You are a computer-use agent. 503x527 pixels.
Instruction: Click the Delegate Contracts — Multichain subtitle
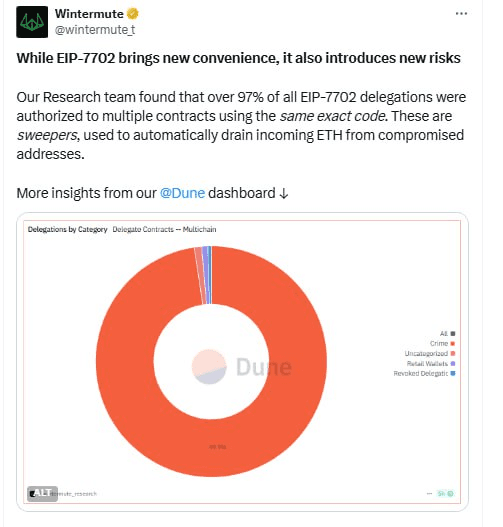pos(164,229)
